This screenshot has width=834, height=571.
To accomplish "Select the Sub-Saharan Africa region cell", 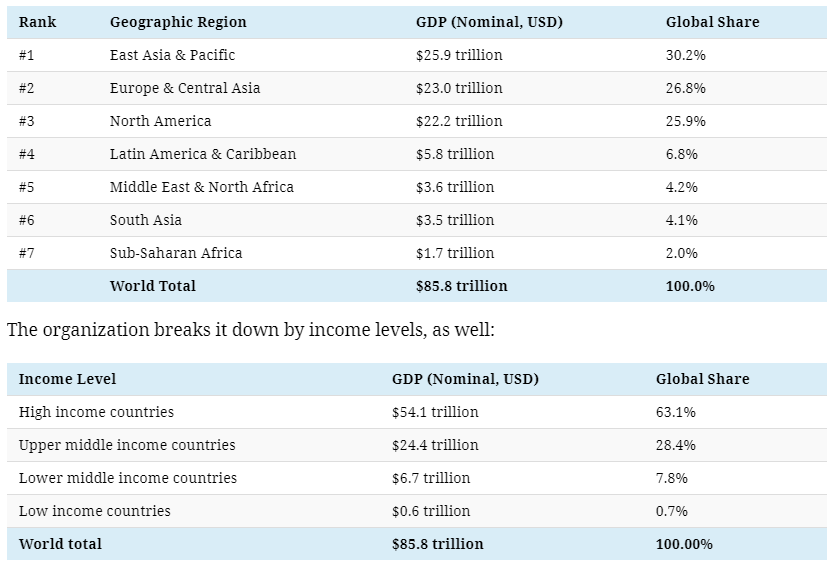I will coord(176,253).
